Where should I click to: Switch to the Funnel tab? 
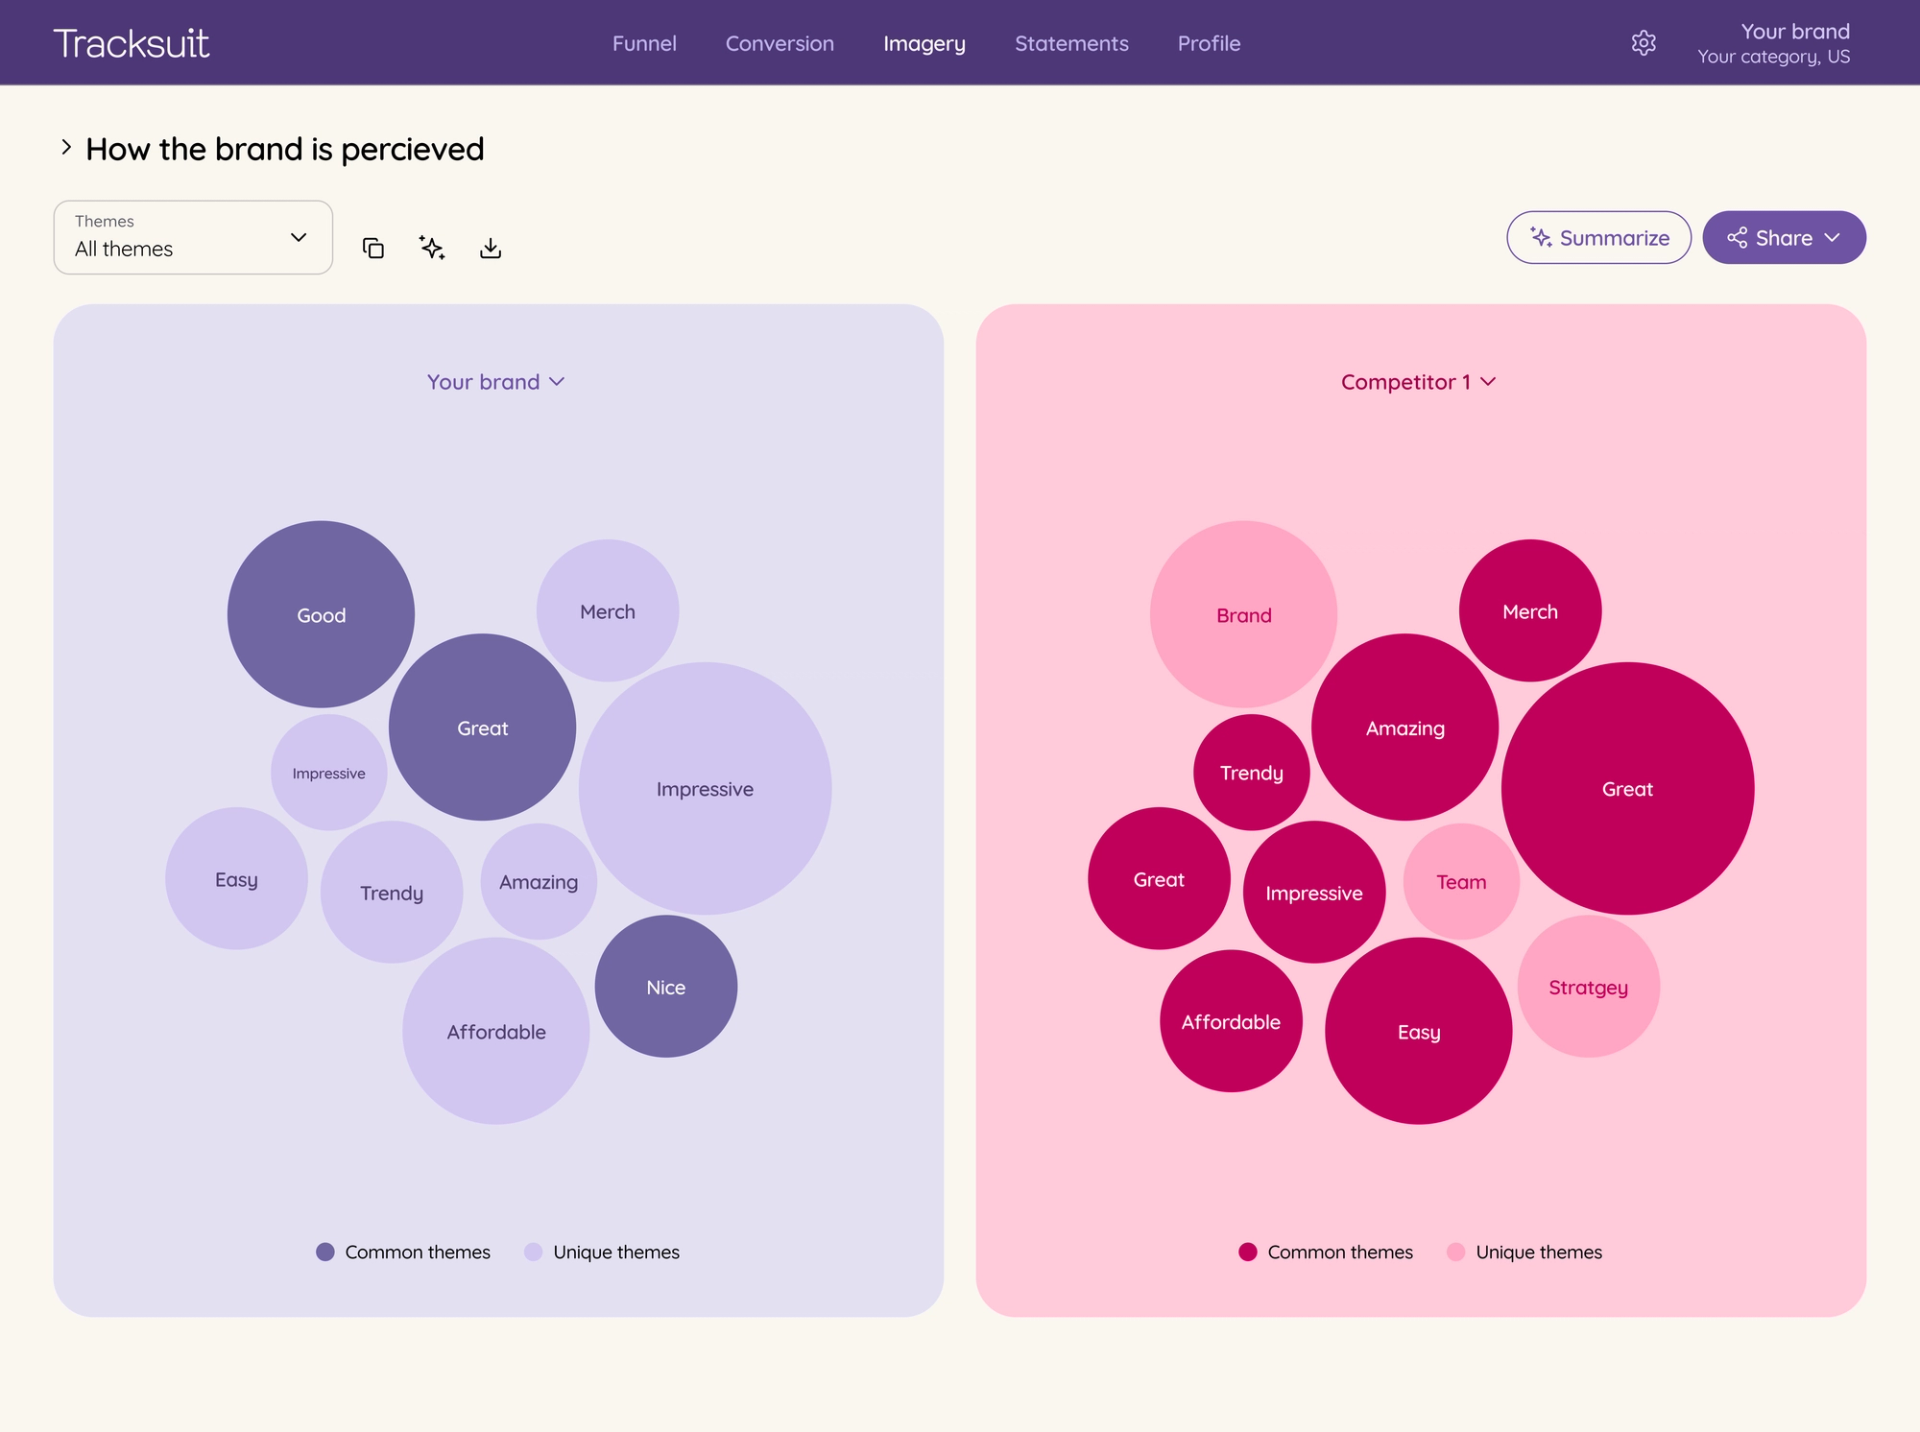pos(644,43)
